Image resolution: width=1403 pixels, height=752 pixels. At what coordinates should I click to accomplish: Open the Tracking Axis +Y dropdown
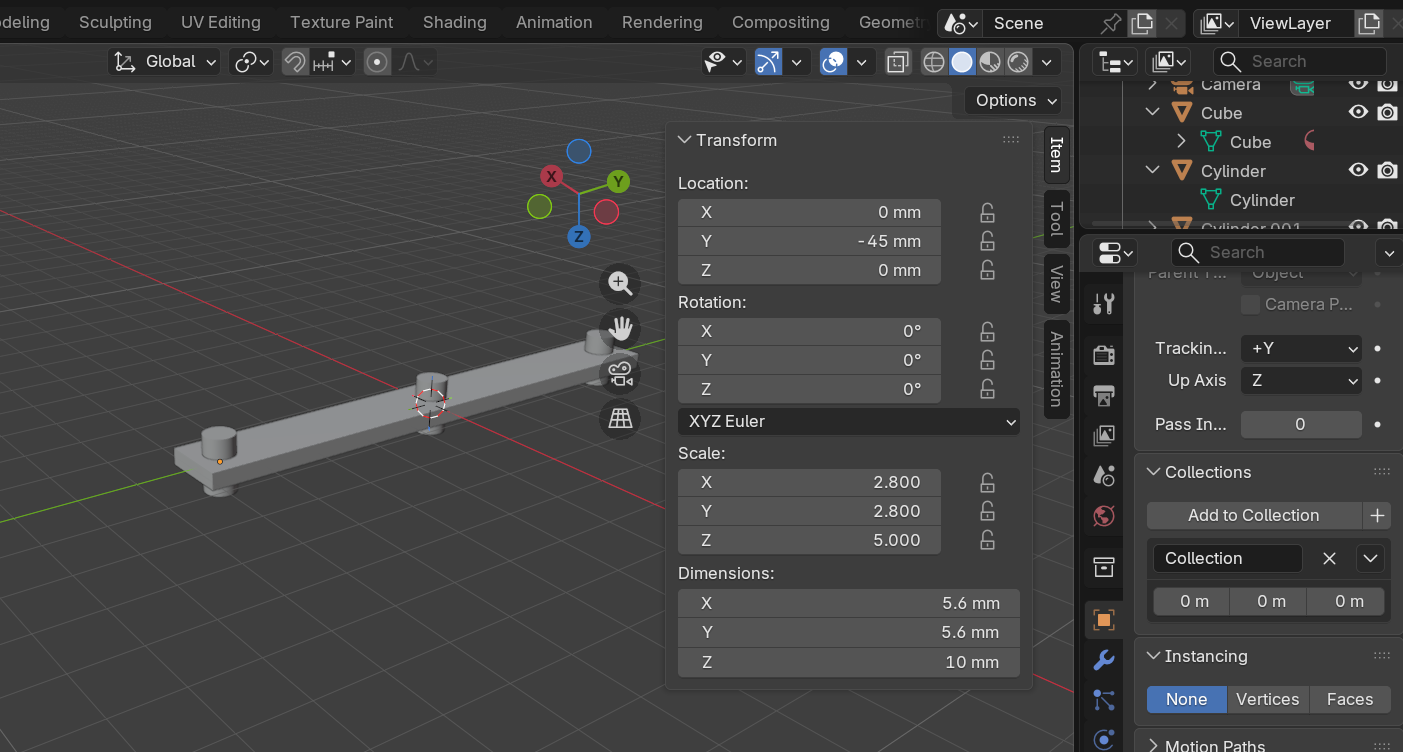[x=1301, y=348]
